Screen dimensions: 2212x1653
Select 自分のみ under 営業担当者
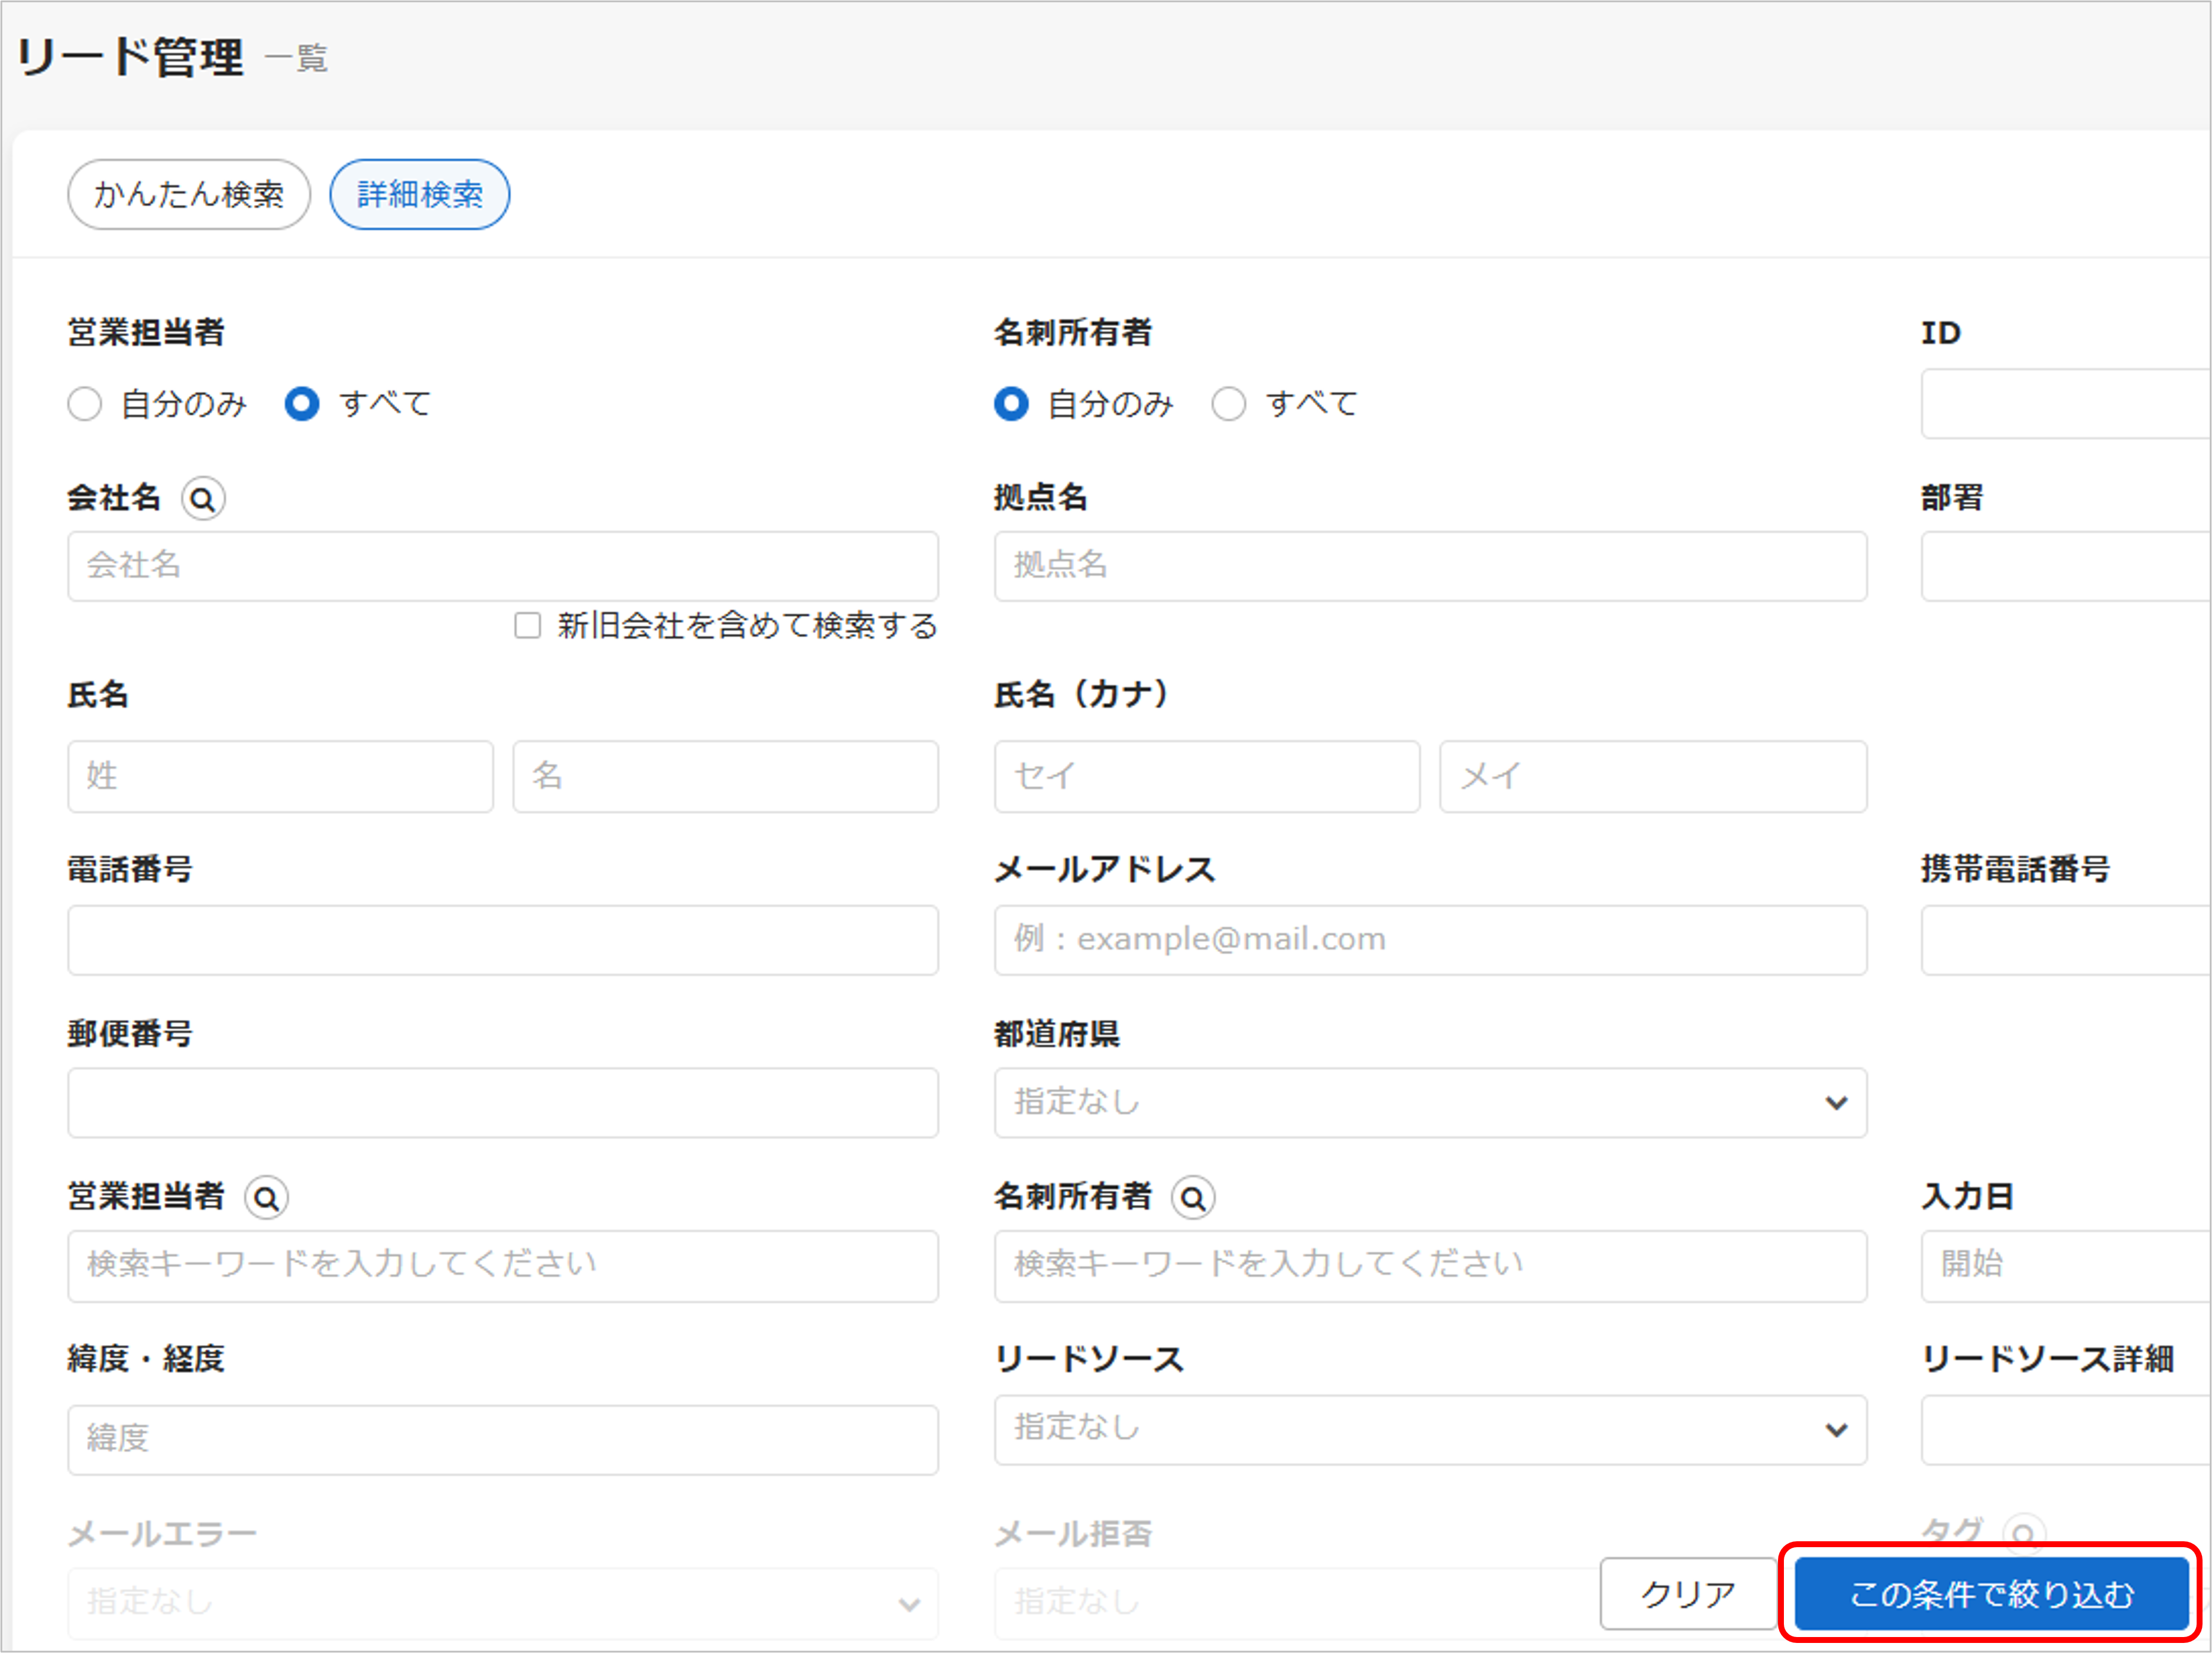pos(85,404)
